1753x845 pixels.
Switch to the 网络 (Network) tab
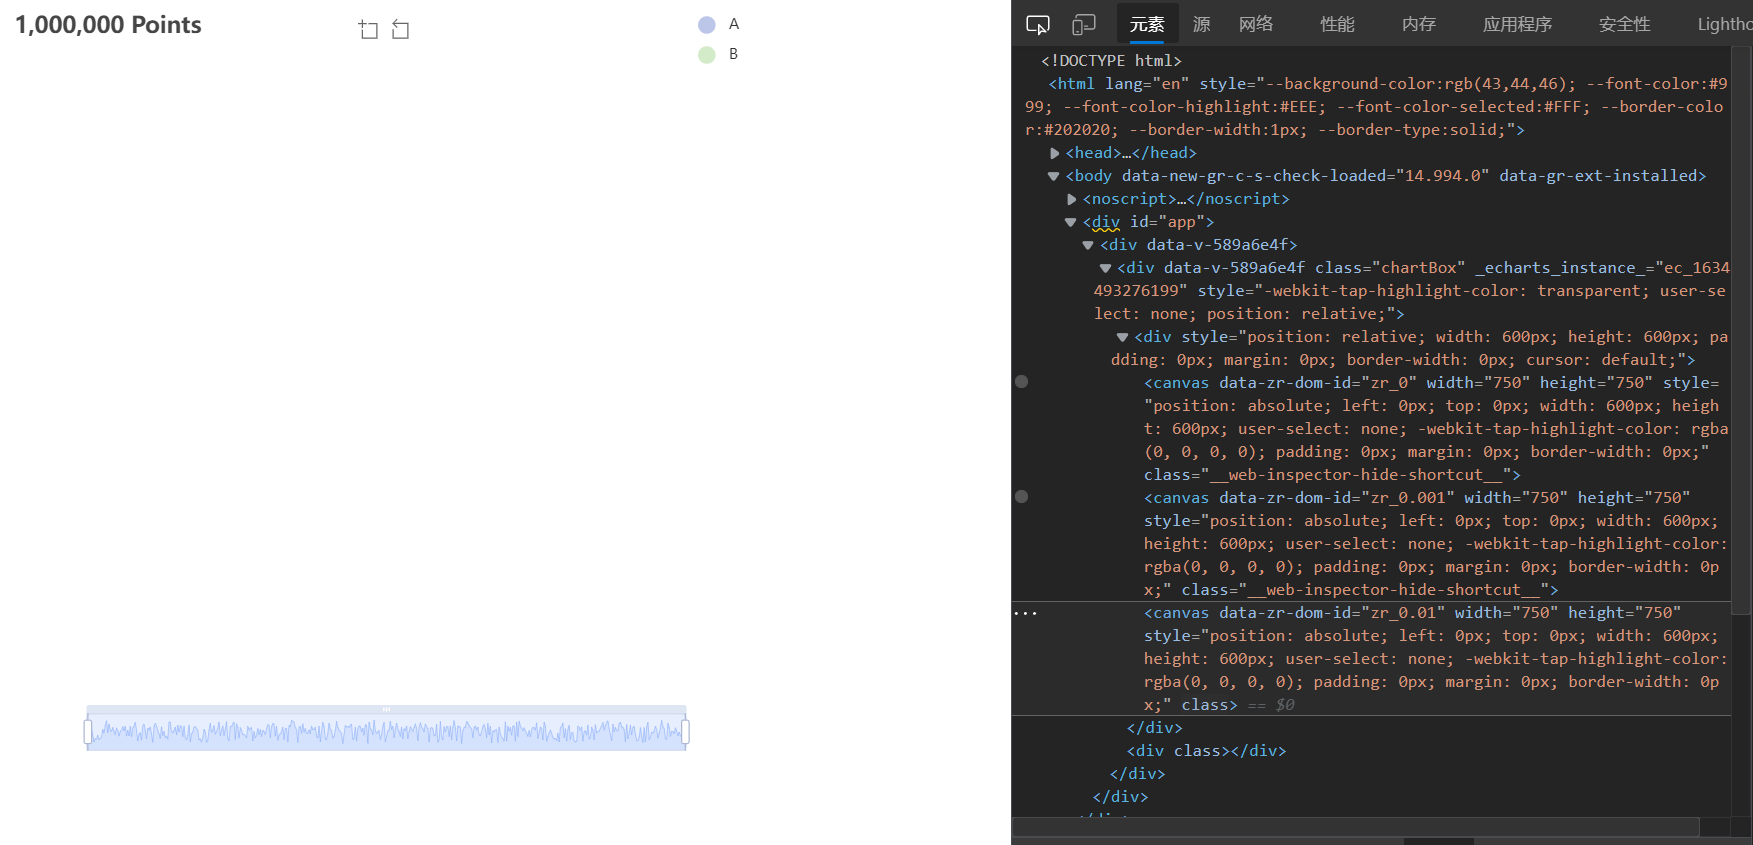1256,24
